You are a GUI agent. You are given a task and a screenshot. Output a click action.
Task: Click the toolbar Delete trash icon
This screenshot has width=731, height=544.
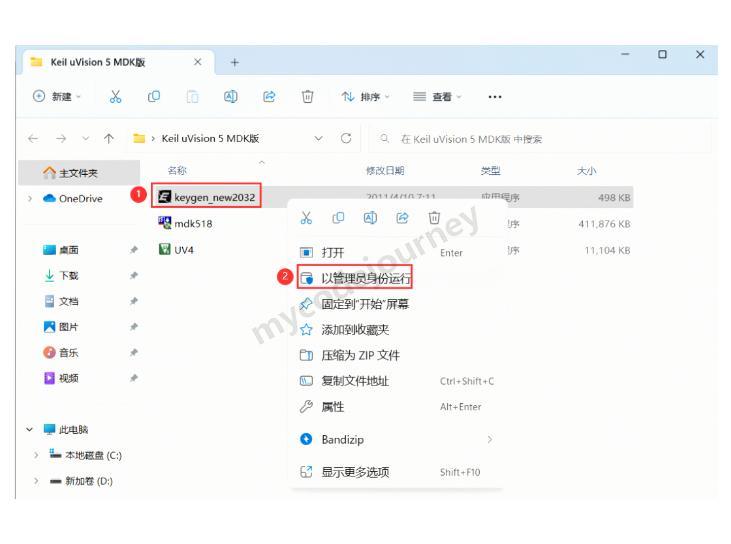pos(307,96)
